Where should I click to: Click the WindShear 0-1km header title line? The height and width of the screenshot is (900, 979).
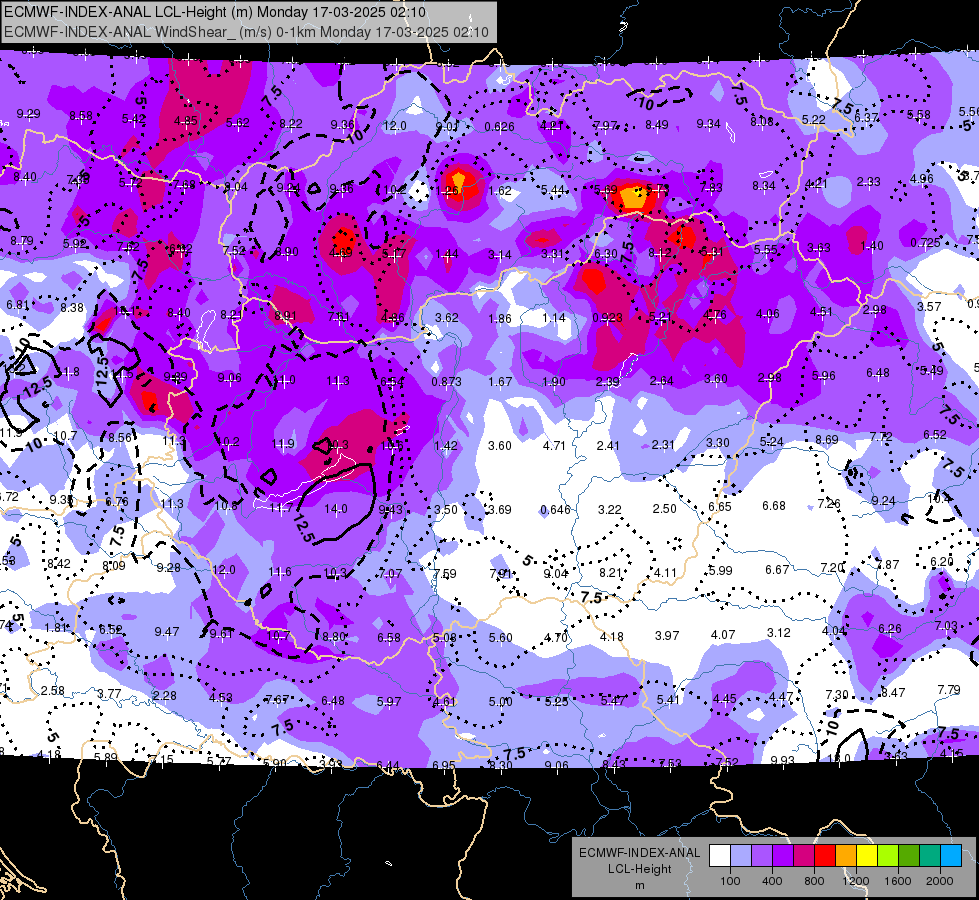tap(247, 32)
